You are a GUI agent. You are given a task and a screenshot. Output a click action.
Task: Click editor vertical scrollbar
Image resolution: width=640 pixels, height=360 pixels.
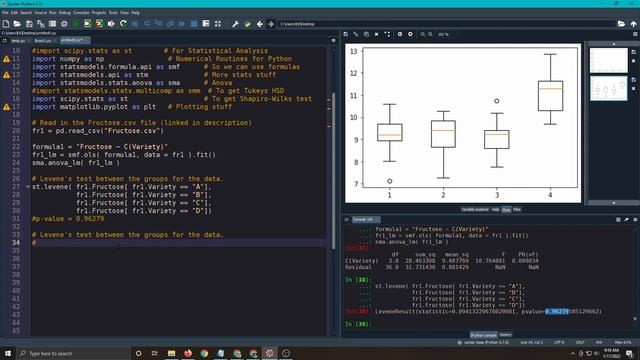(x=333, y=171)
